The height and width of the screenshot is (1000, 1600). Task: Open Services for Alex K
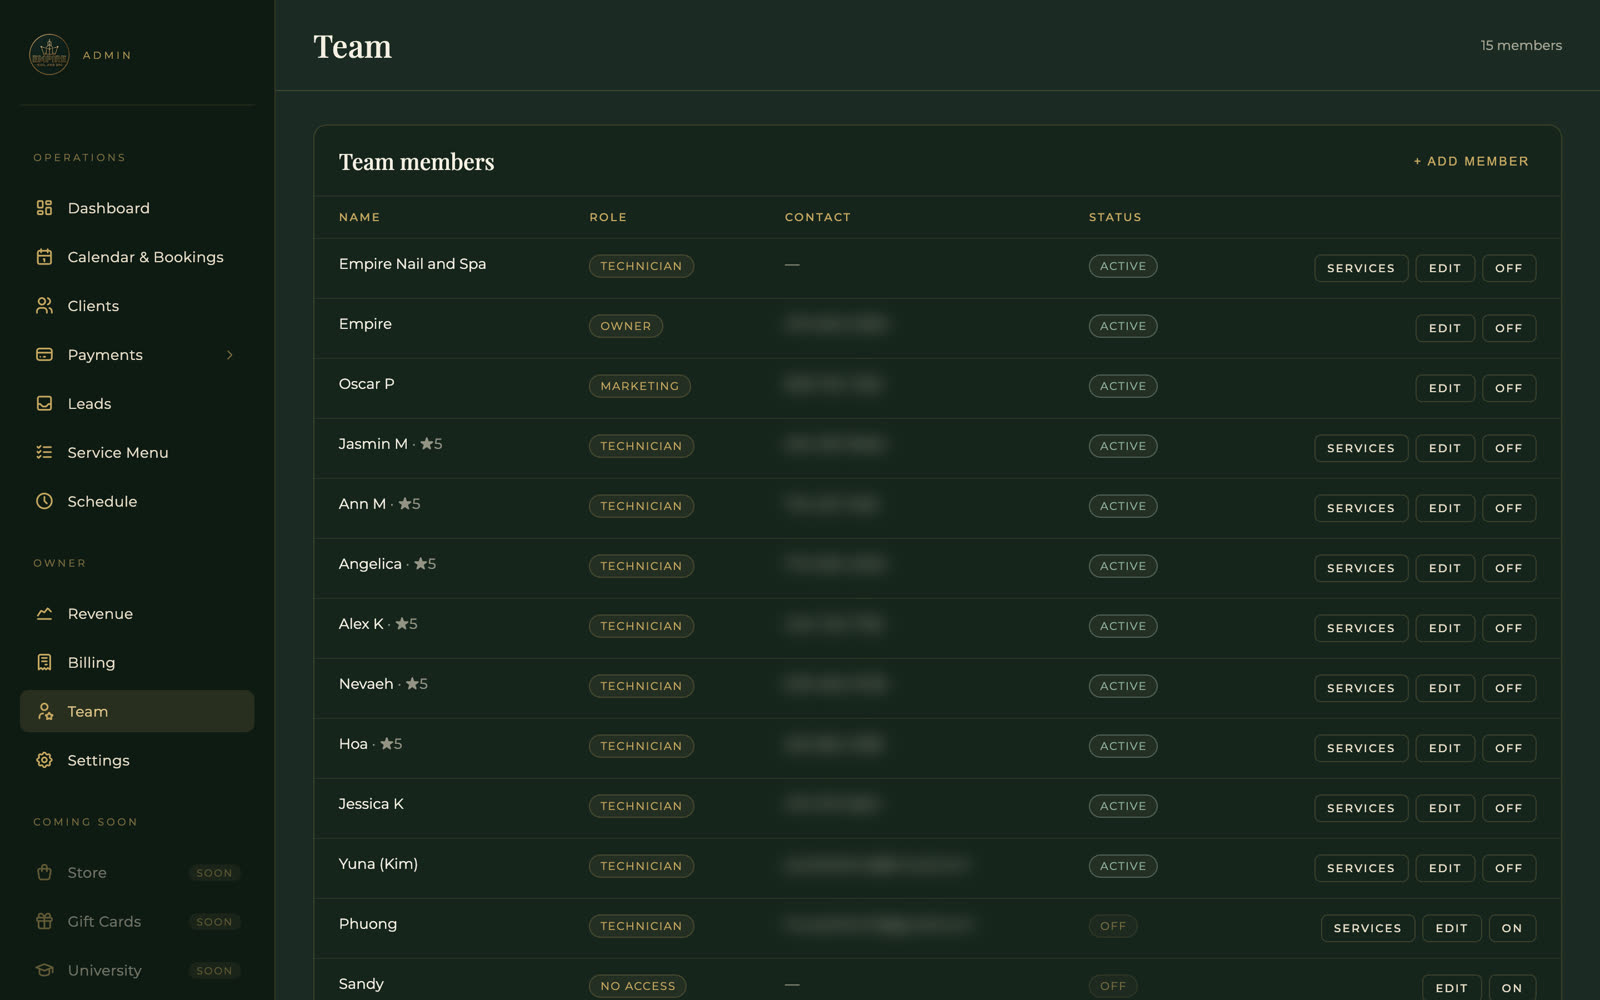1361,628
